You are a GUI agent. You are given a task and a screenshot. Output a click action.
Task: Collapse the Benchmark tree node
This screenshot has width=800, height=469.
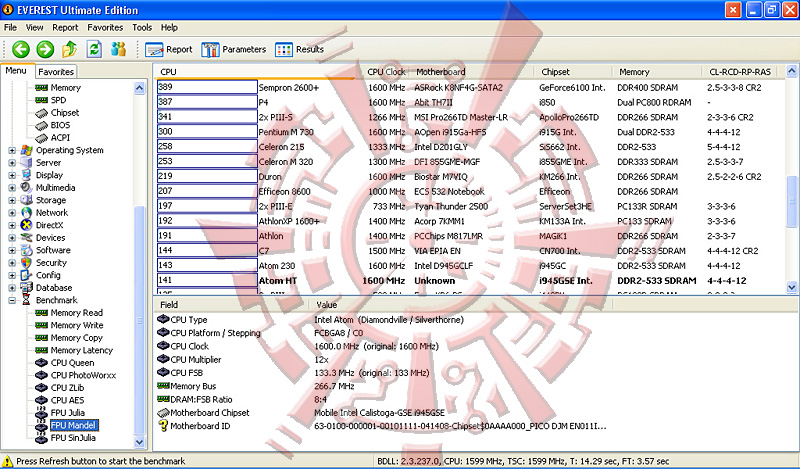point(12,301)
